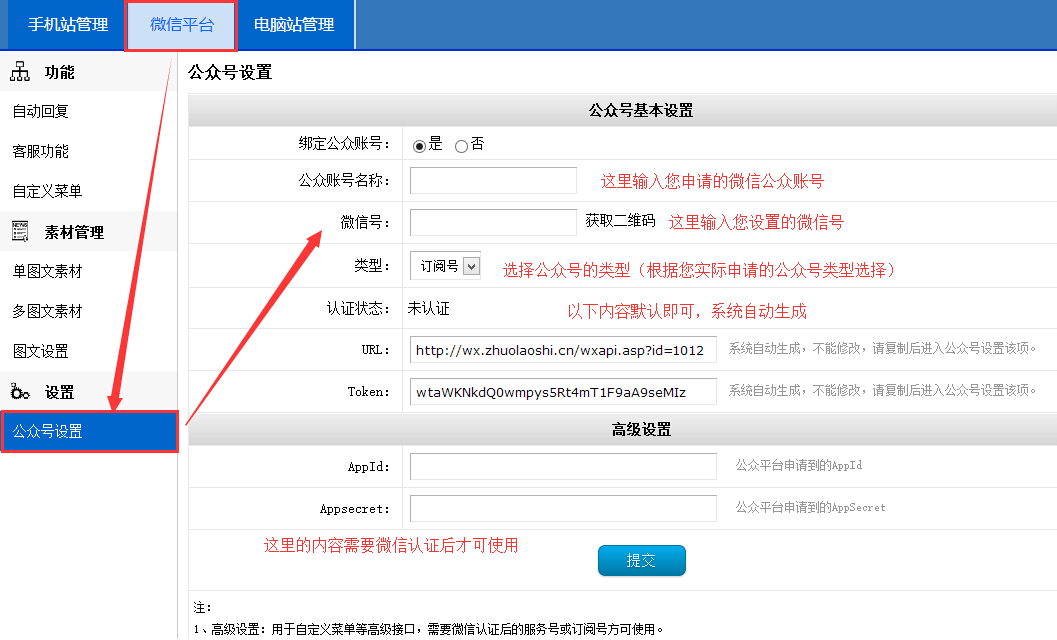1057x640 pixels.
Task: Switch to the 手机站管理 tab
Action: click(x=68, y=25)
